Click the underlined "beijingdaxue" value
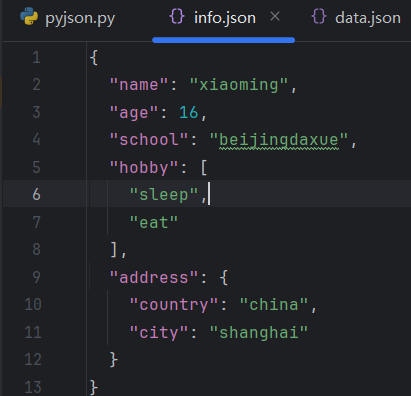Image resolution: width=411 pixels, height=396 pixels. point(279,140)
